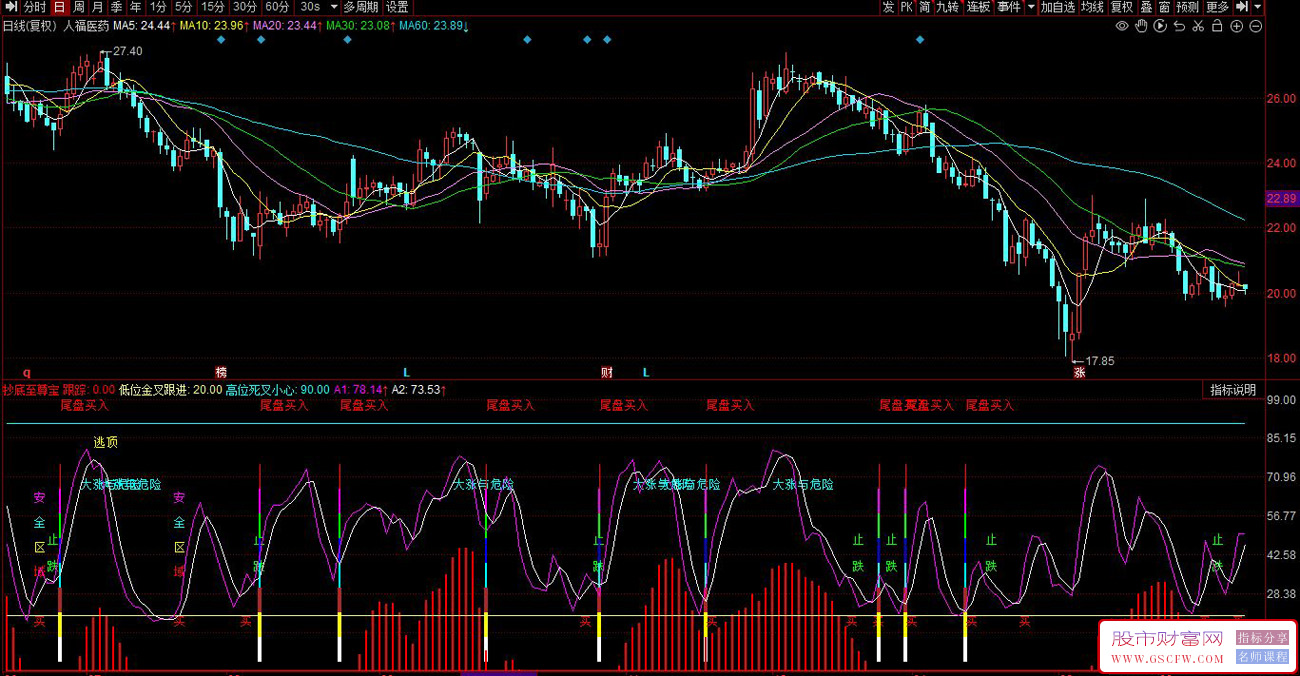This screenshot has width=1300, height=676.
Task: Click the MA10: 23.96 value
Action: [x=213, y=26]
